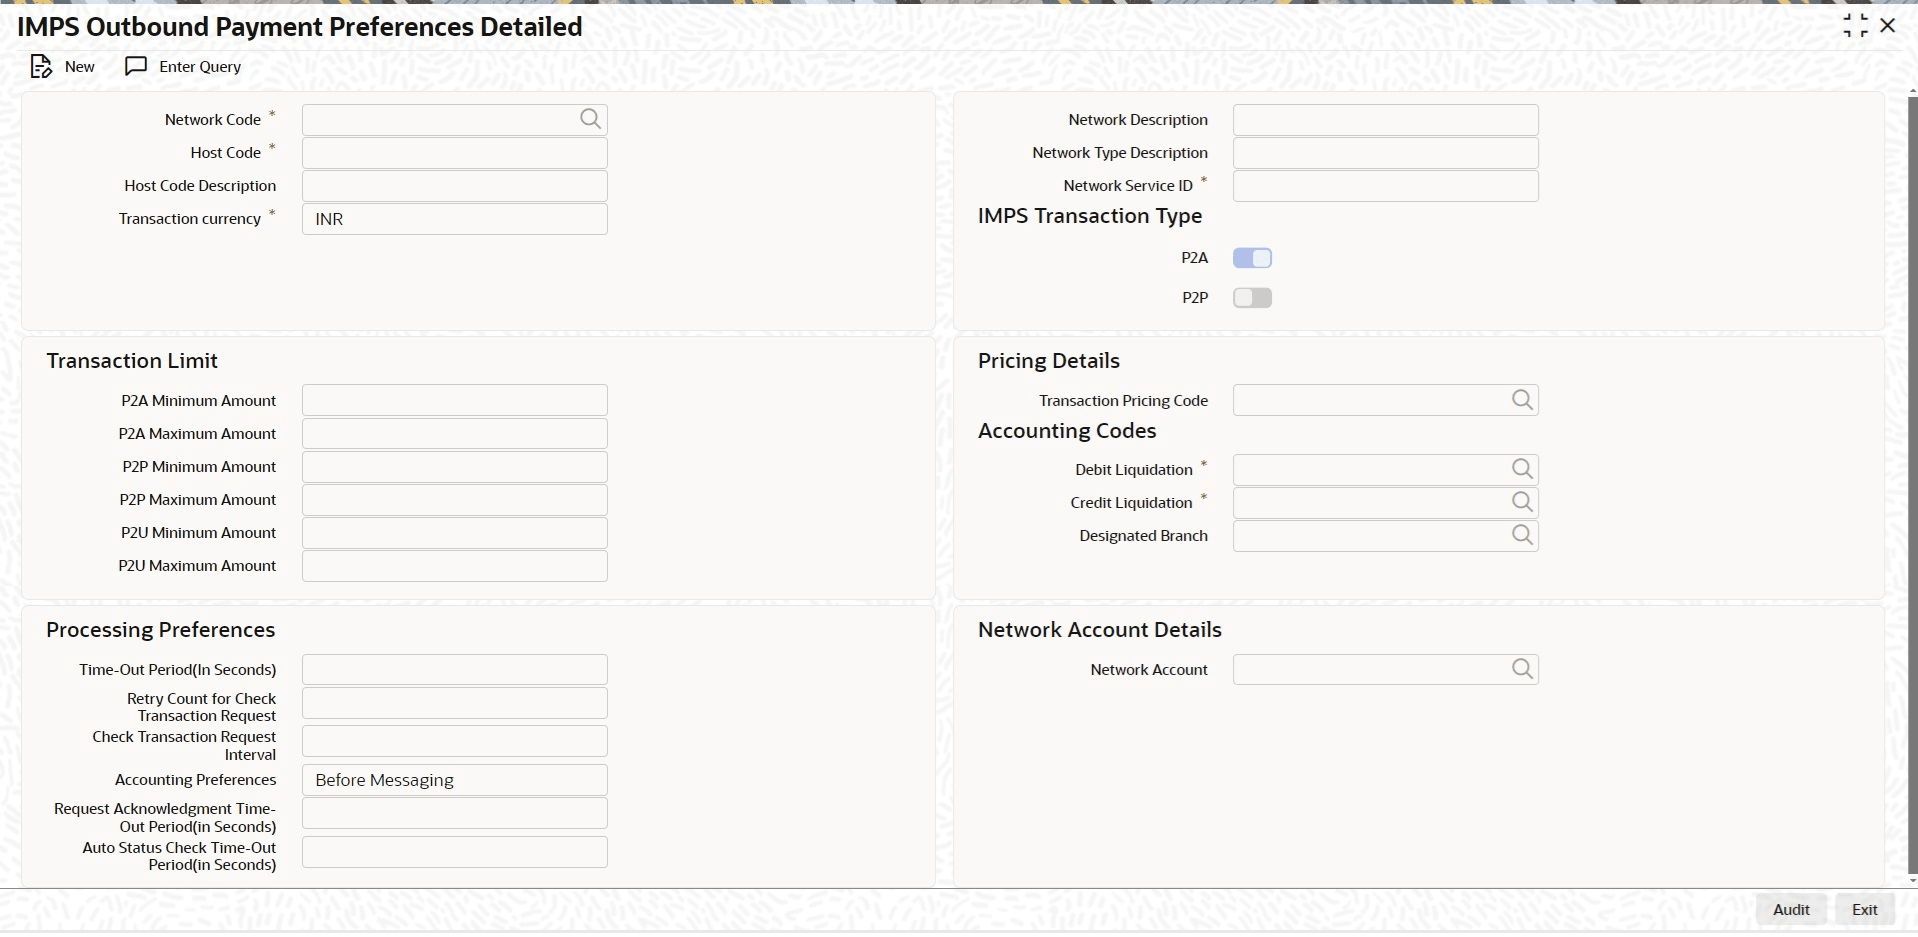Click the Pricing Details section heading
The width and height of the screenshot is (1918, 937).
(1049, 361)
